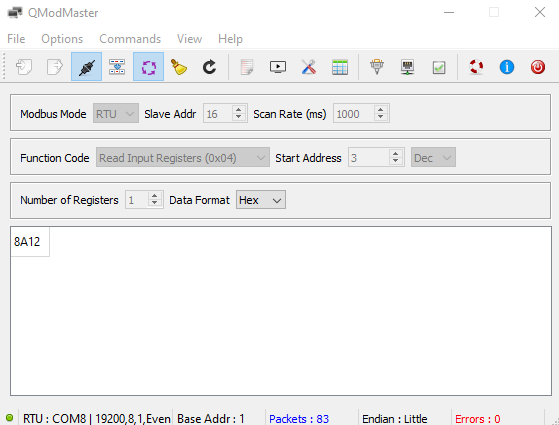Open the Options menu
559x425 pixels.
(62, 39)
